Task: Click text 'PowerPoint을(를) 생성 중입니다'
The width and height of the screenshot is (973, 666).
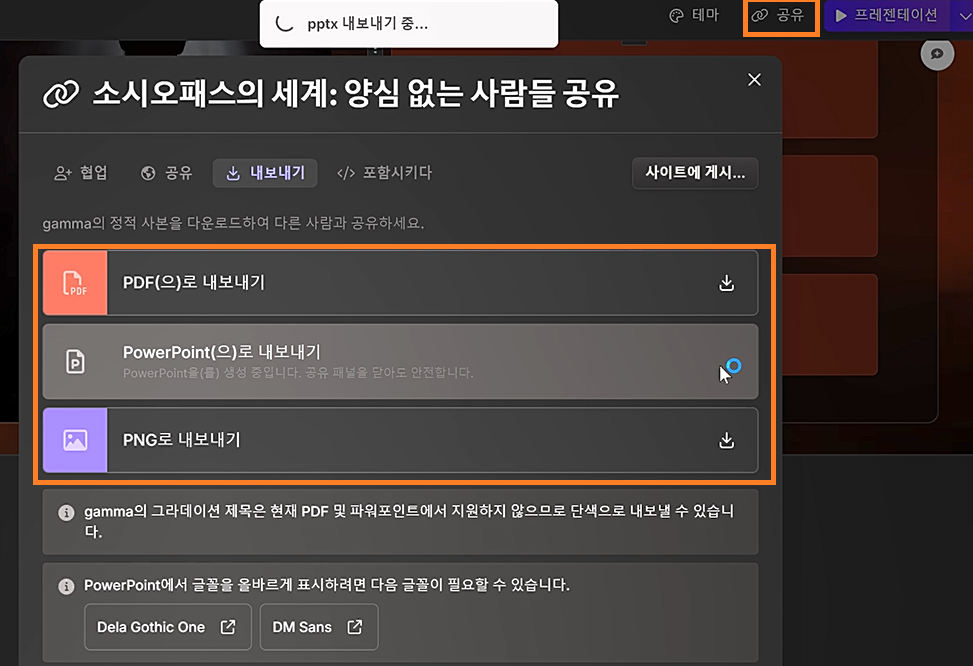Action: tap(212, 372)
